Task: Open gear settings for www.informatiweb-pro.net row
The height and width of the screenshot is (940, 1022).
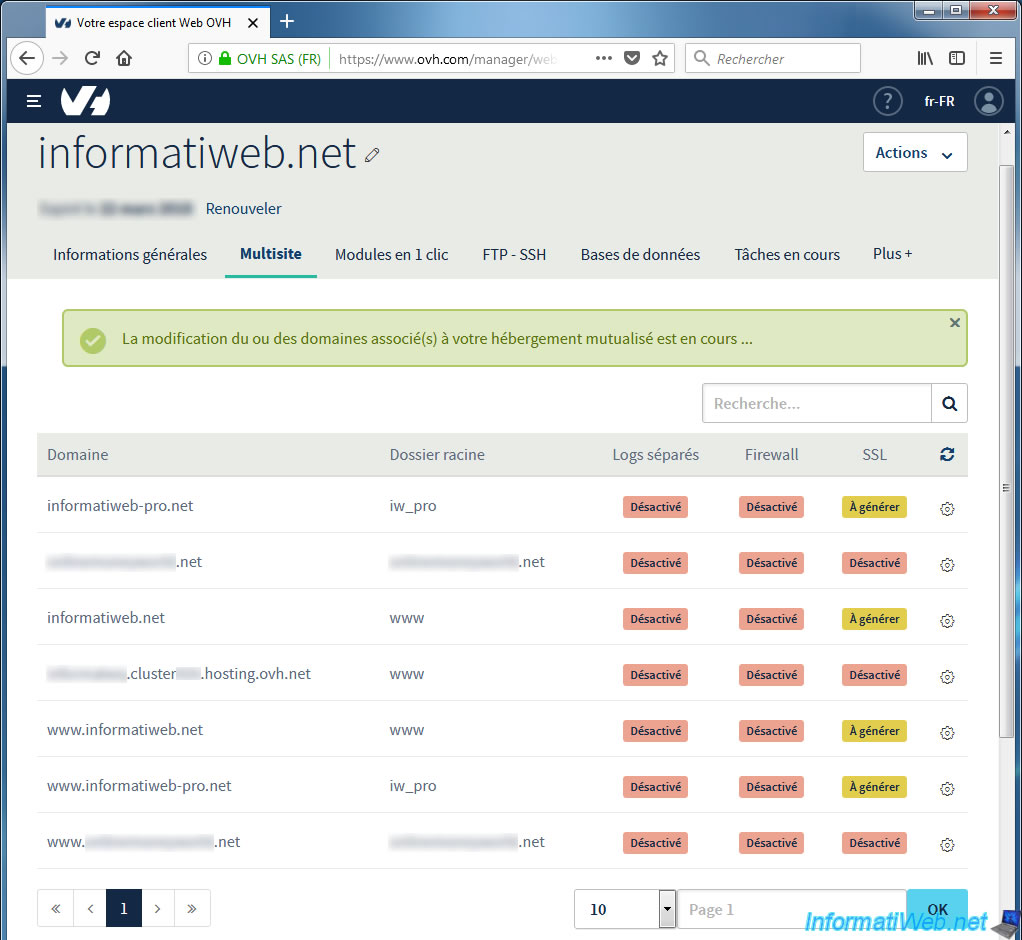Action: 947,789
